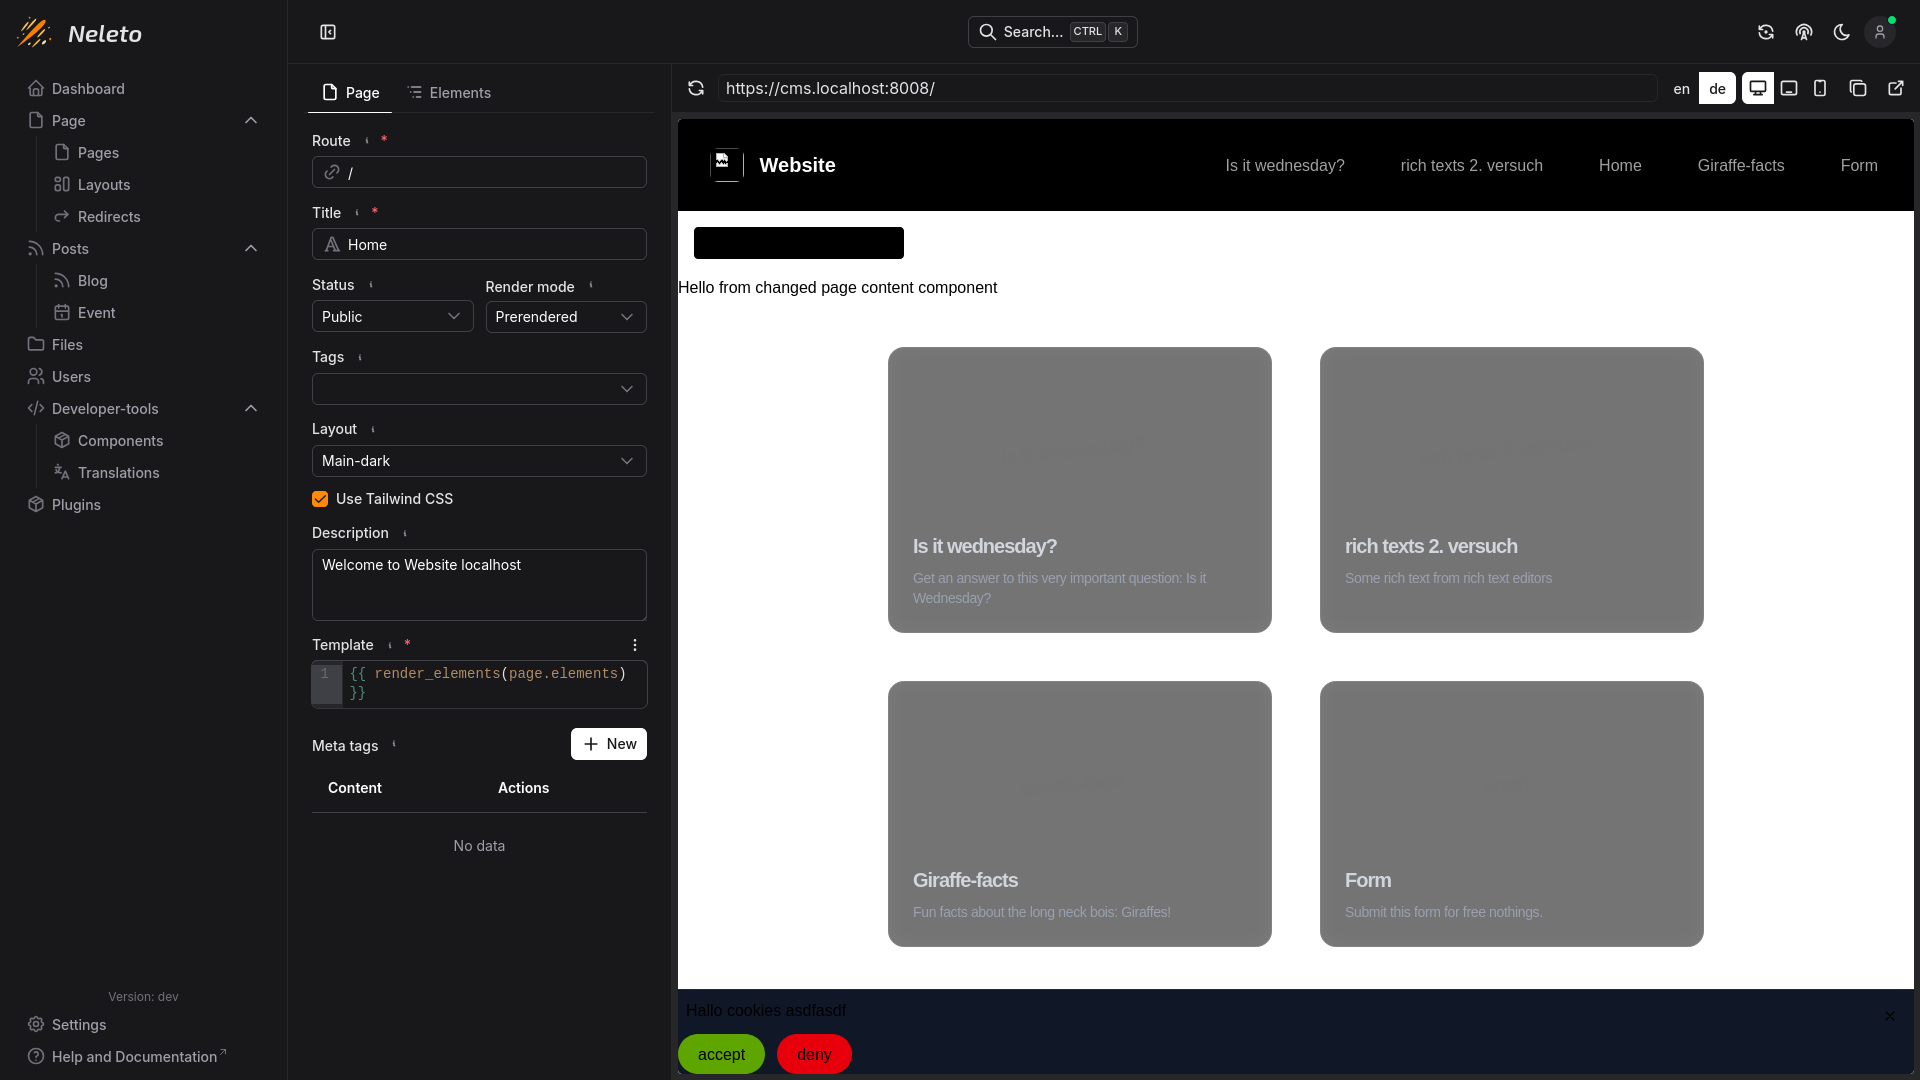Open preview in new tab
The image size is (1920, 1080).
click(1896, 88)
